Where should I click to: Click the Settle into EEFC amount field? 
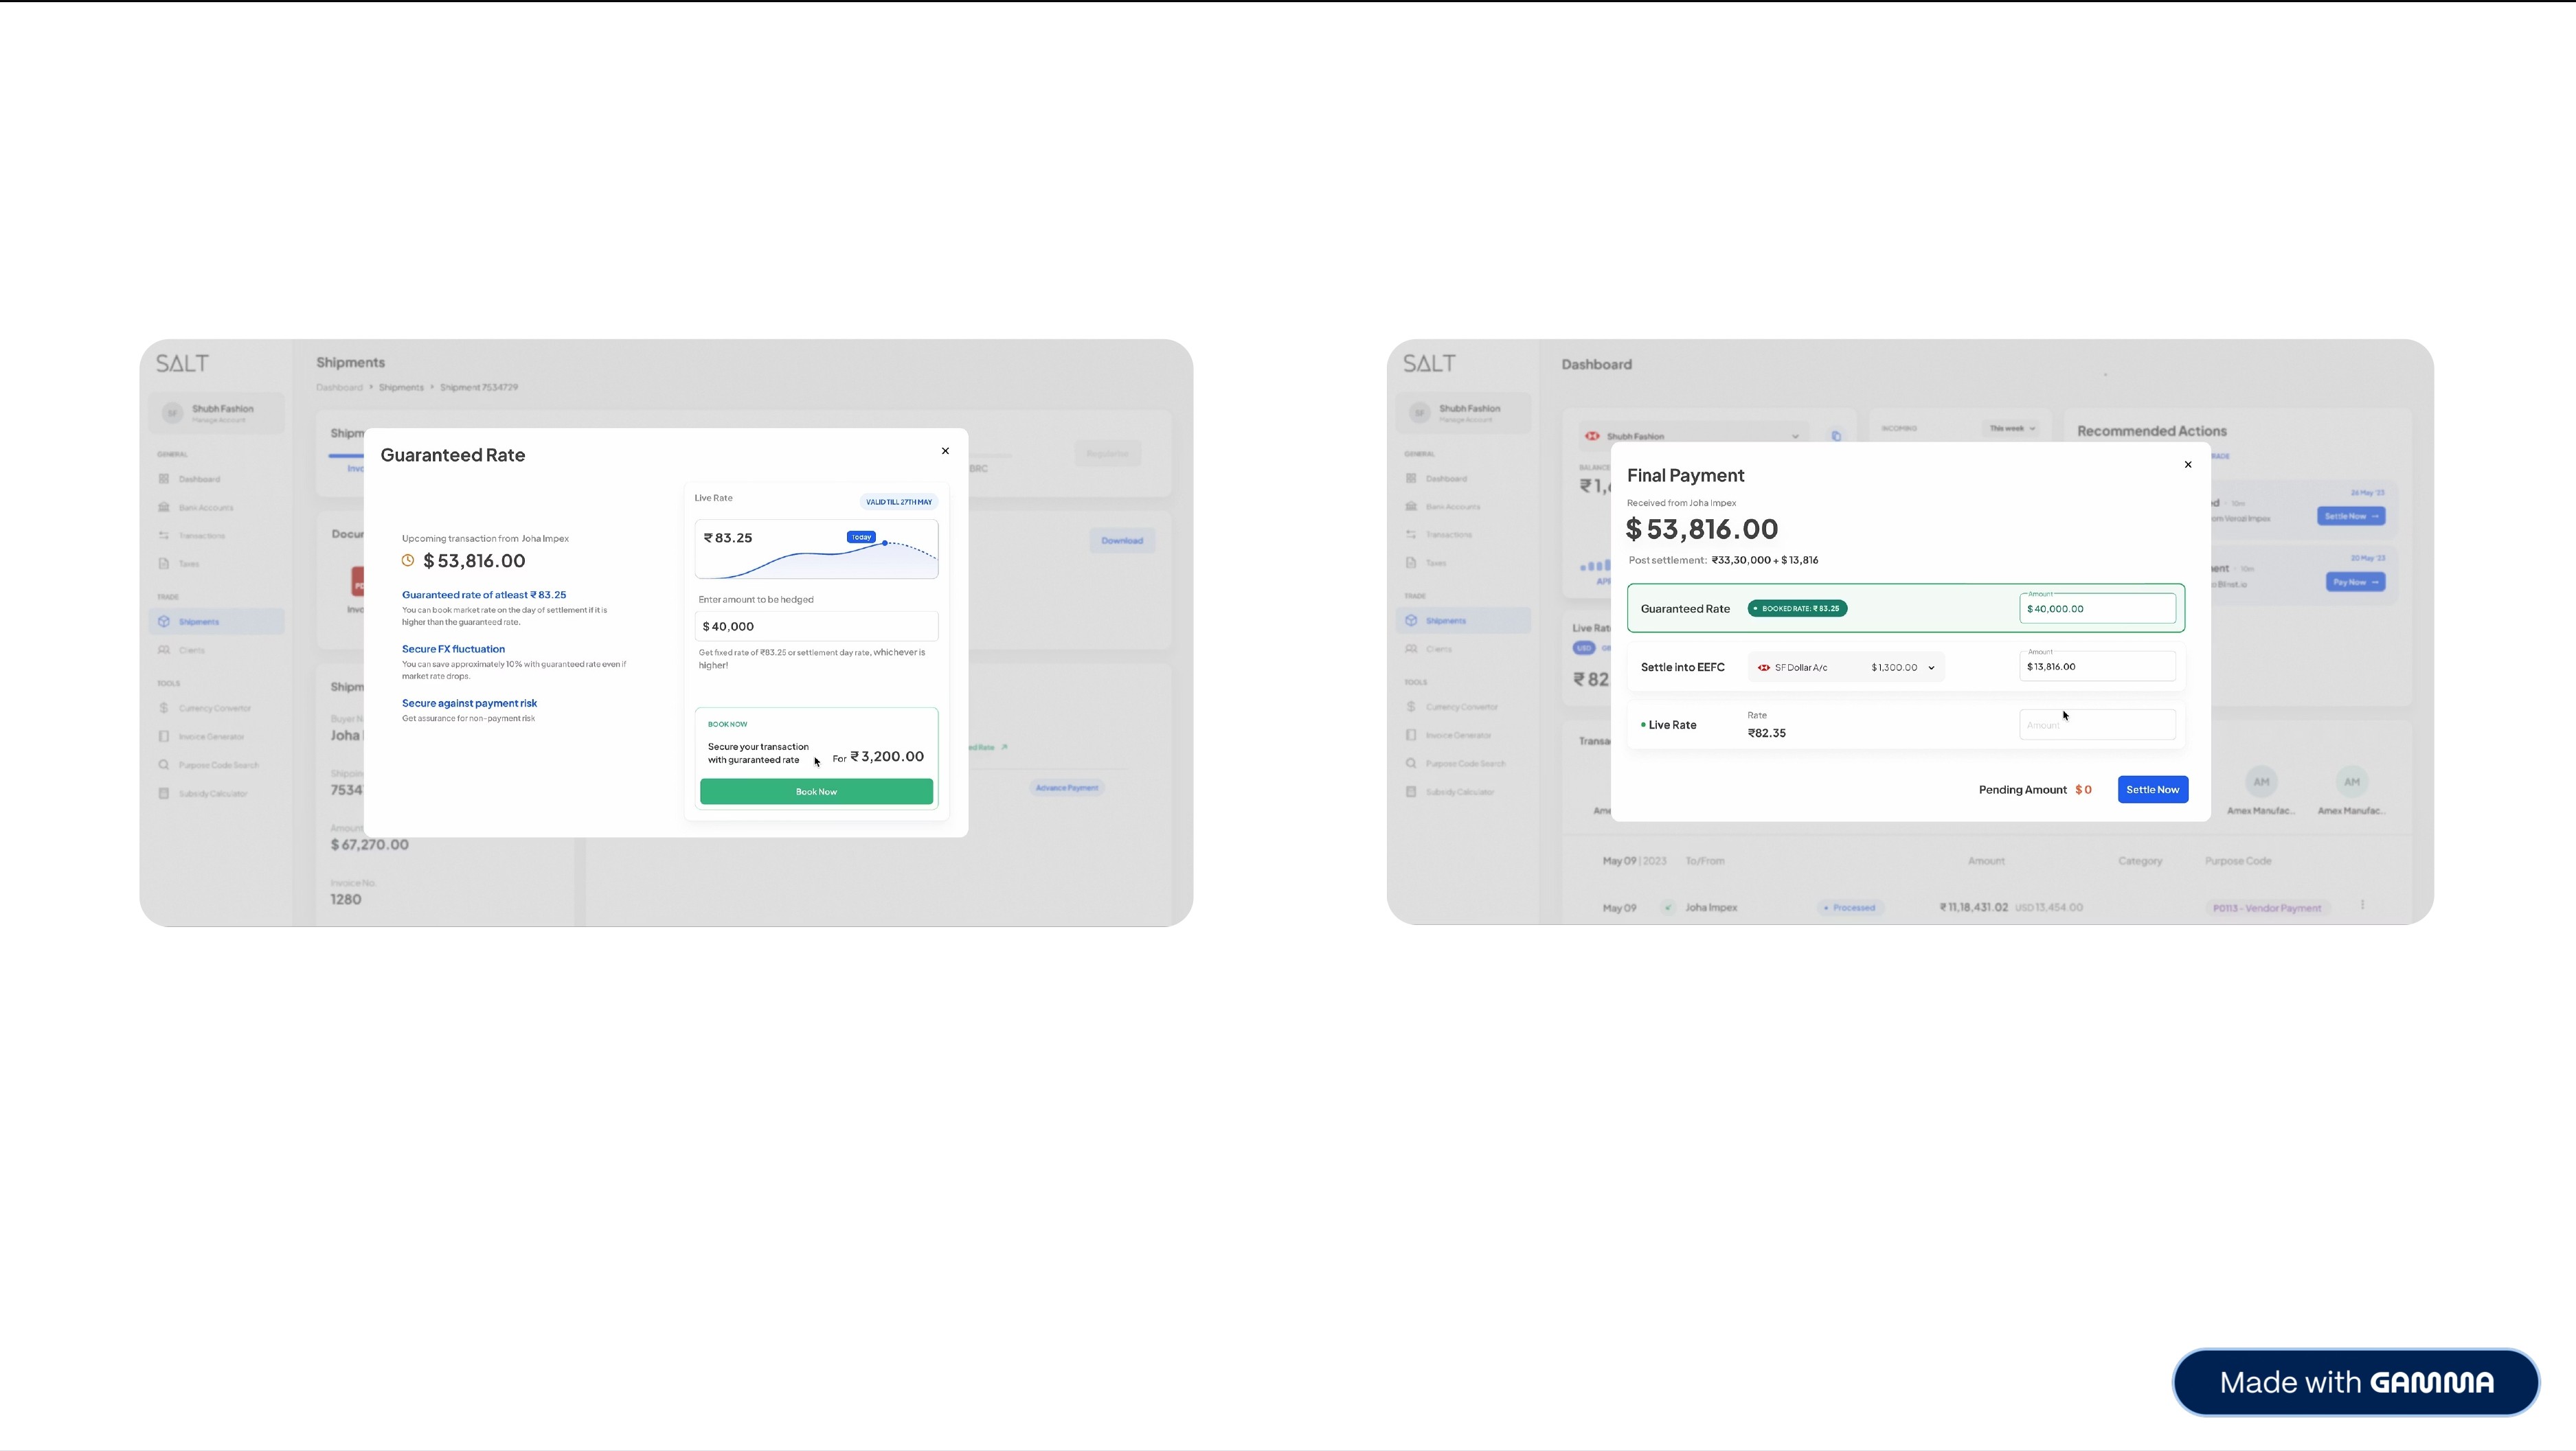tap(2097, 667)
